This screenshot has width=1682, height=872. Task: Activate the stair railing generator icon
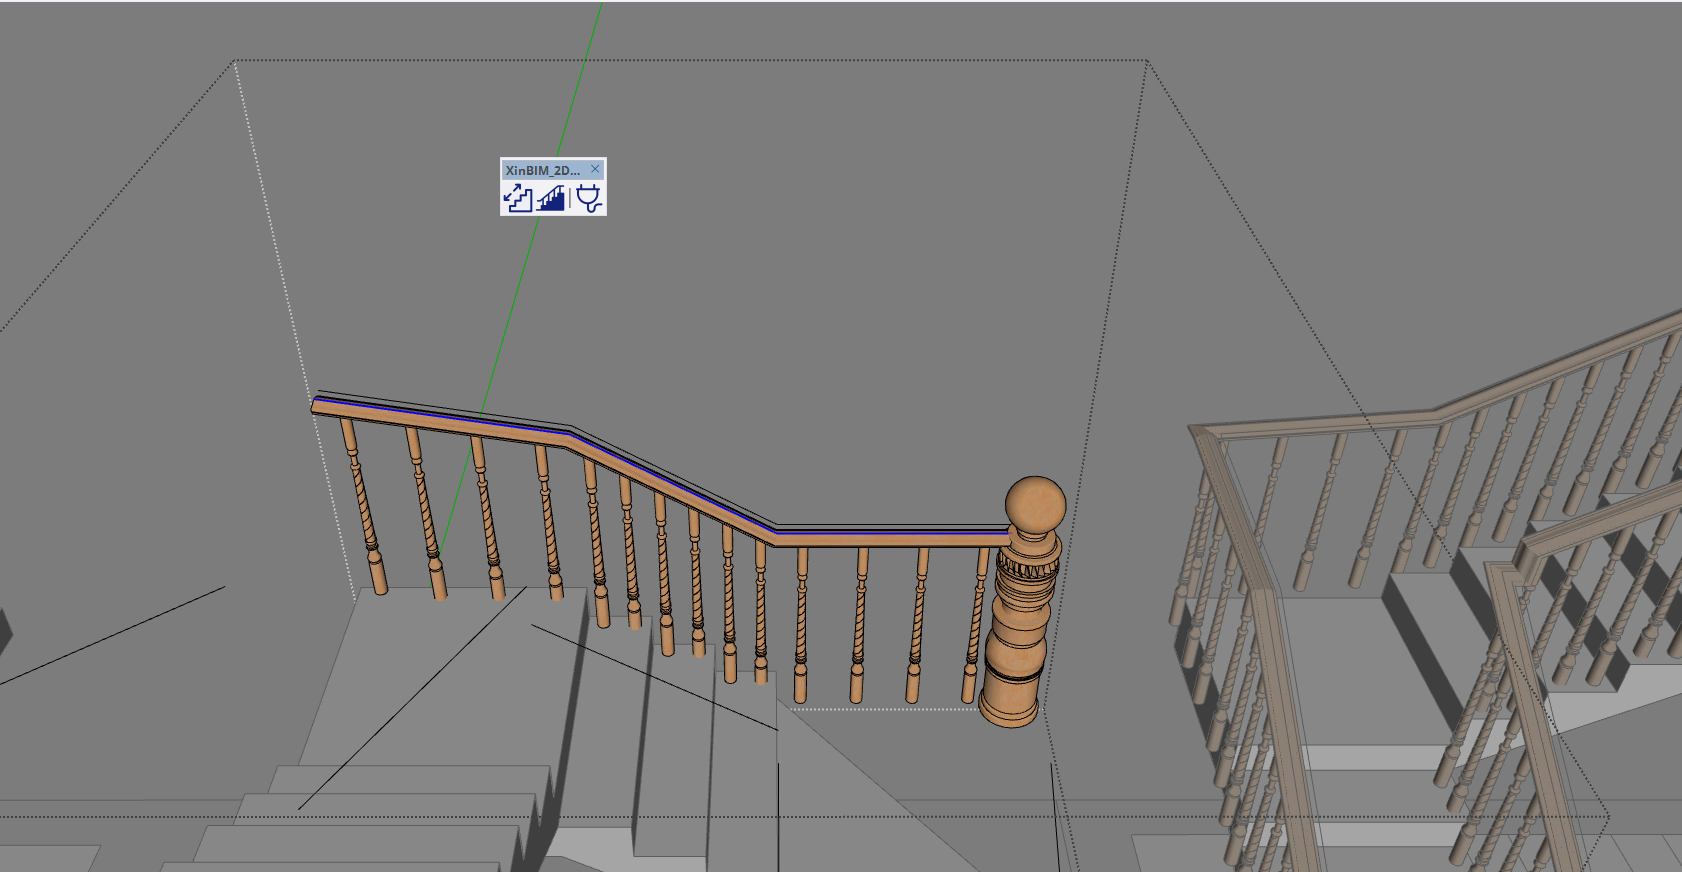point(551,198)
